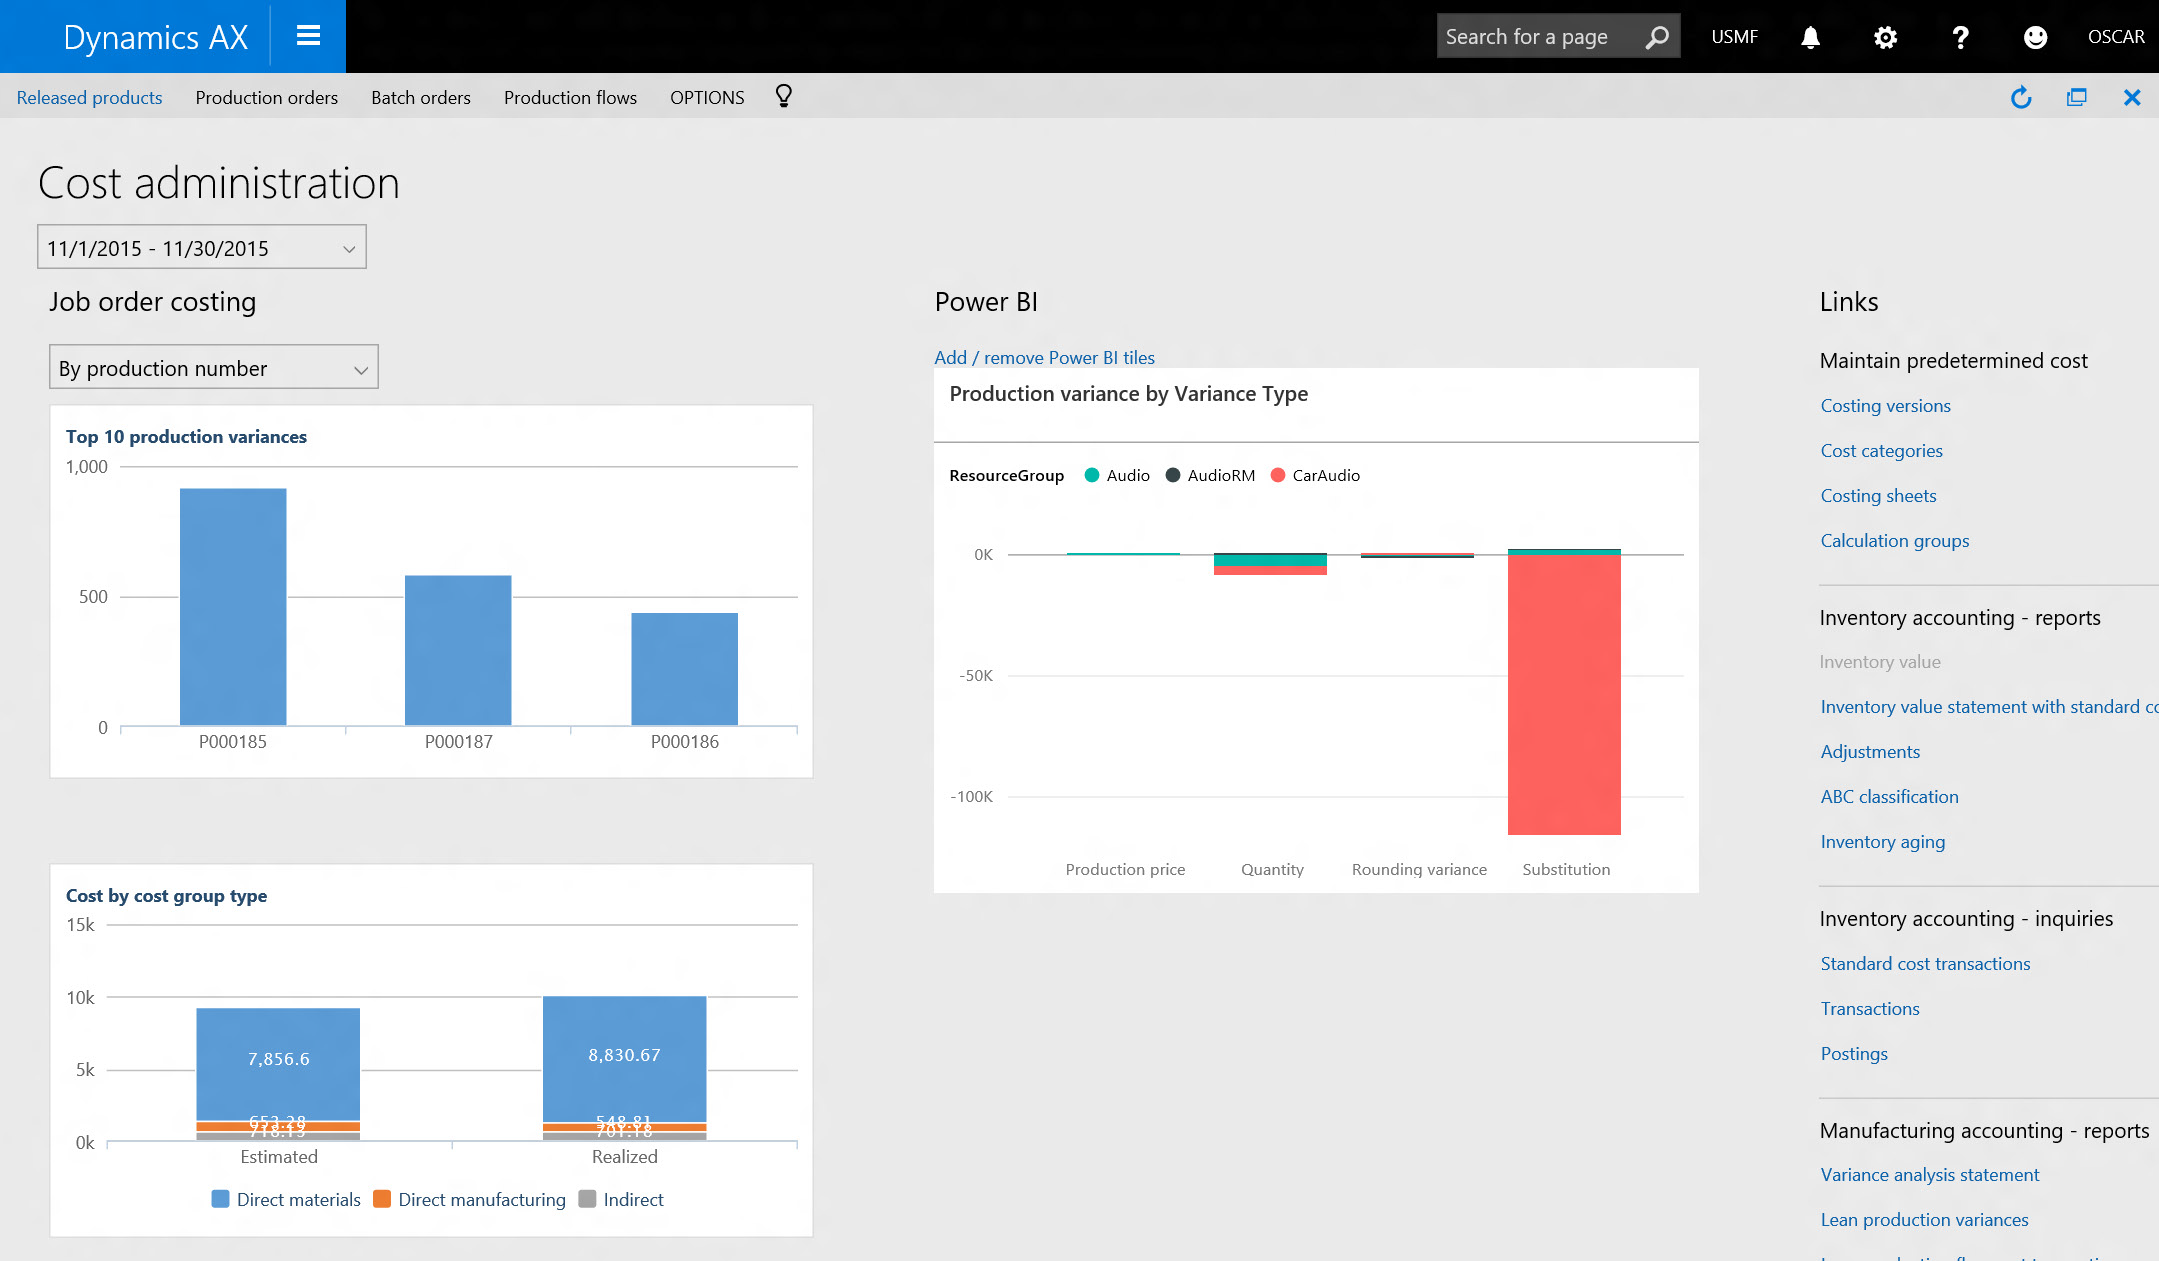This screenshot has height=1261, width=2159.
Task: Open the Costing versions link
Action: click(1885, 405)
